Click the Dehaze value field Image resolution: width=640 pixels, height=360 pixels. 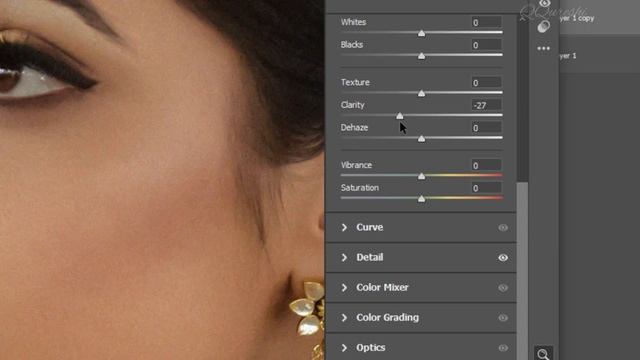486,128
